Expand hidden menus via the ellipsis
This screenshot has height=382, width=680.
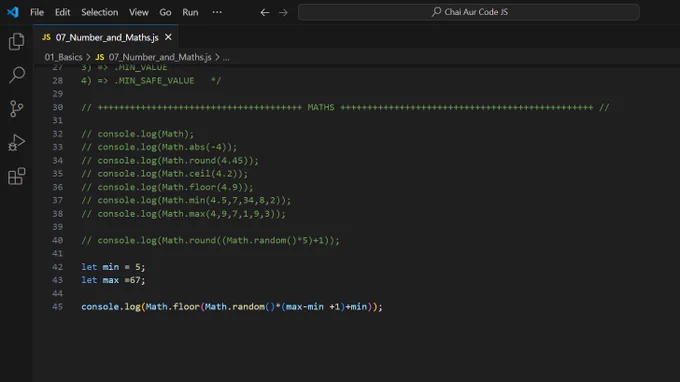pyautogui.click(x=217, y=12)
